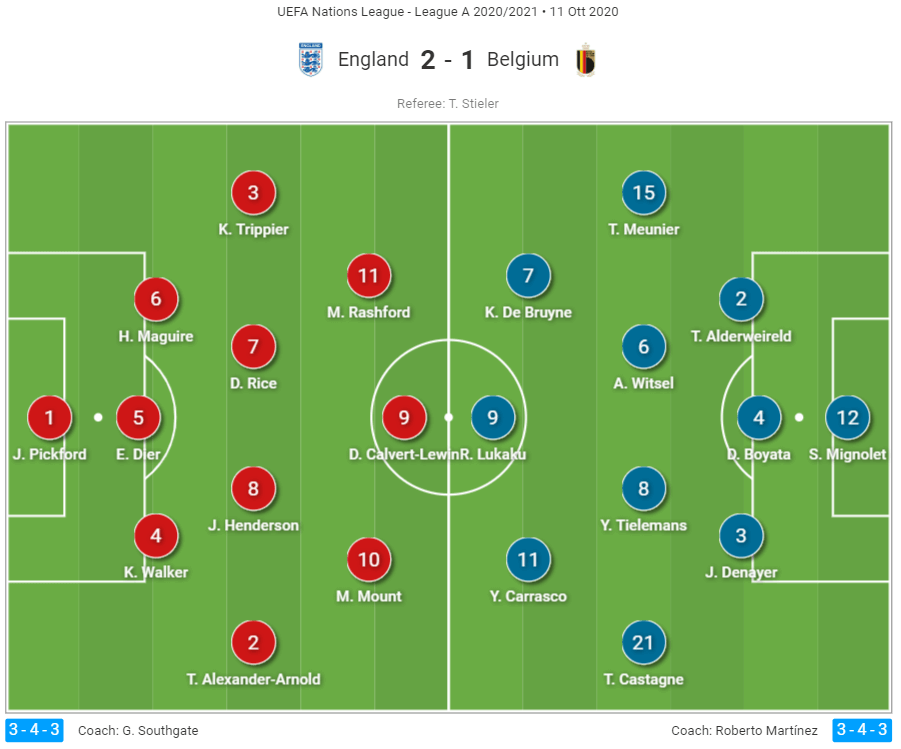Click the Y. Tielemans name label
901x749 pixels.
[643, 525]
